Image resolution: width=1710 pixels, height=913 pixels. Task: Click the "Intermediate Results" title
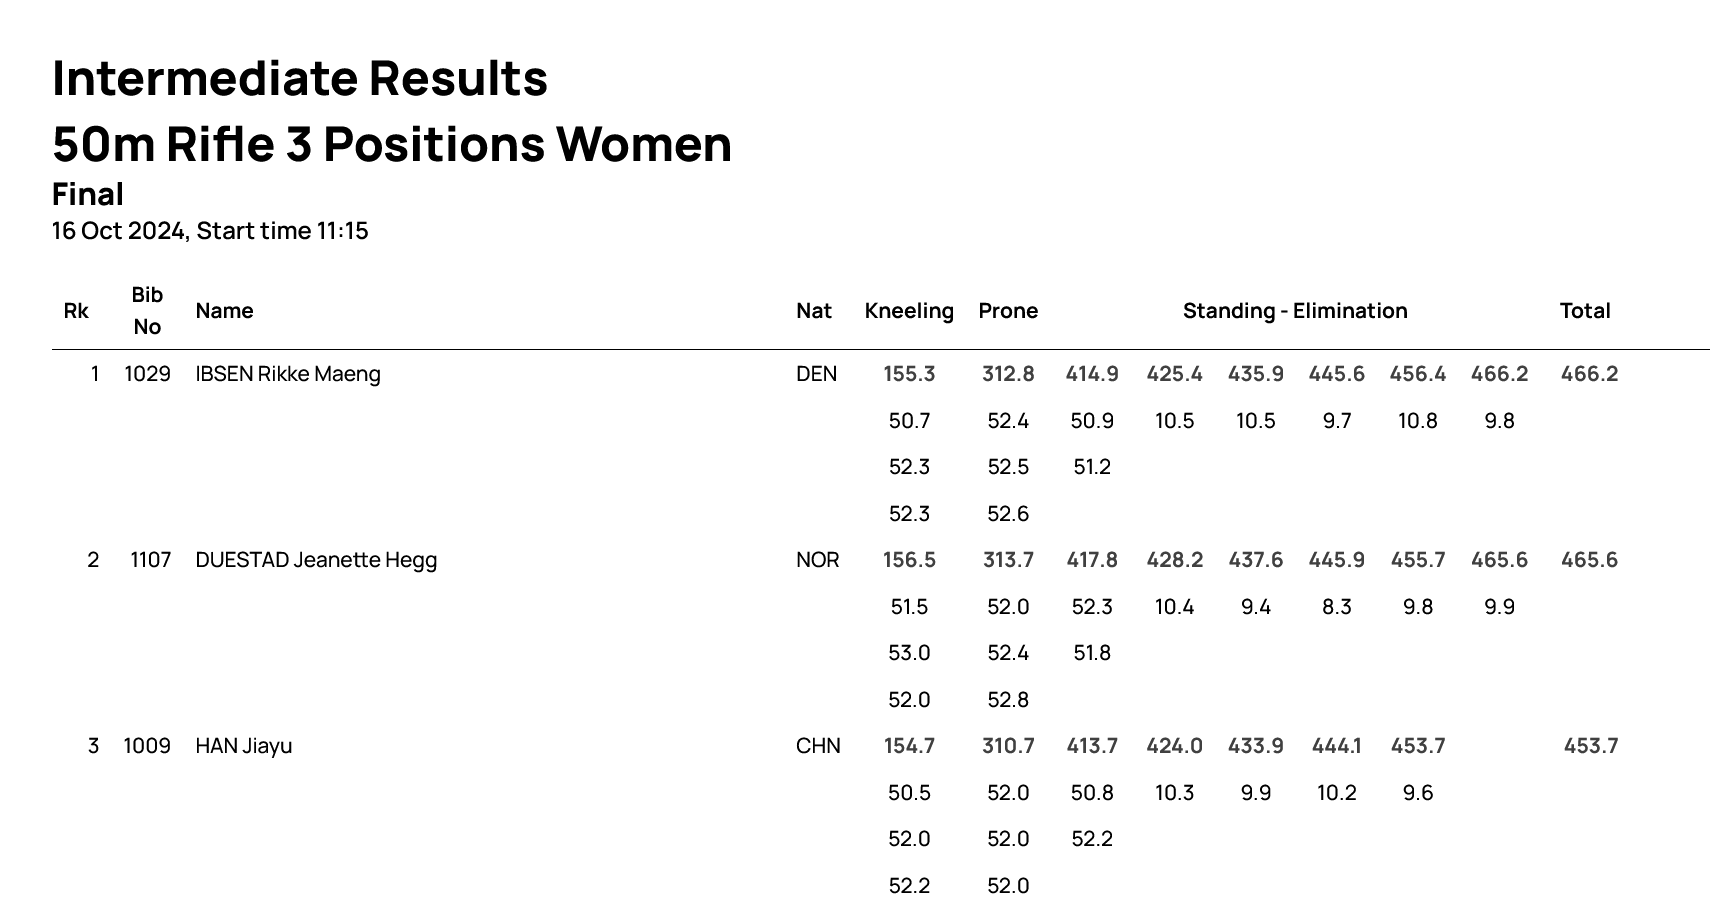[300, 78]
